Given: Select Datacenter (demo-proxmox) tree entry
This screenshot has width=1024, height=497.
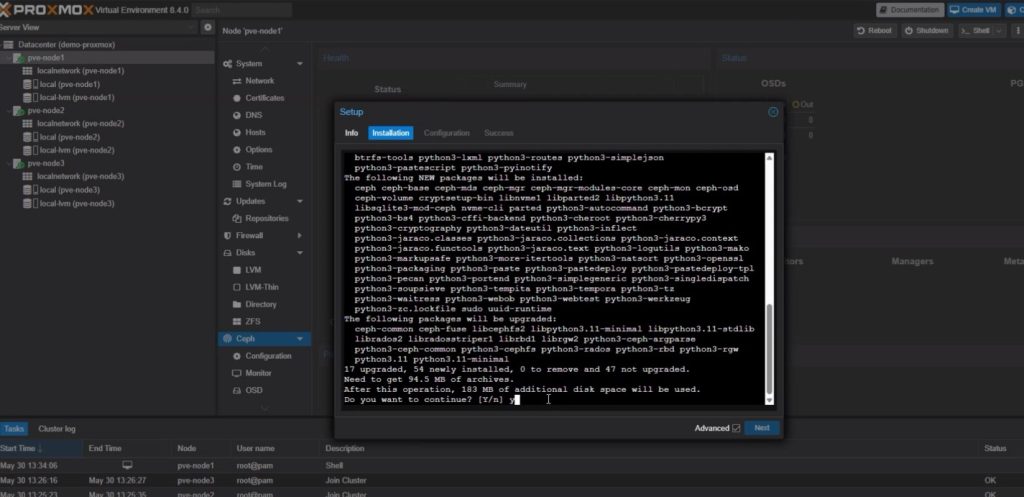Looking at the screenshot, I should [x=67, y=44].
